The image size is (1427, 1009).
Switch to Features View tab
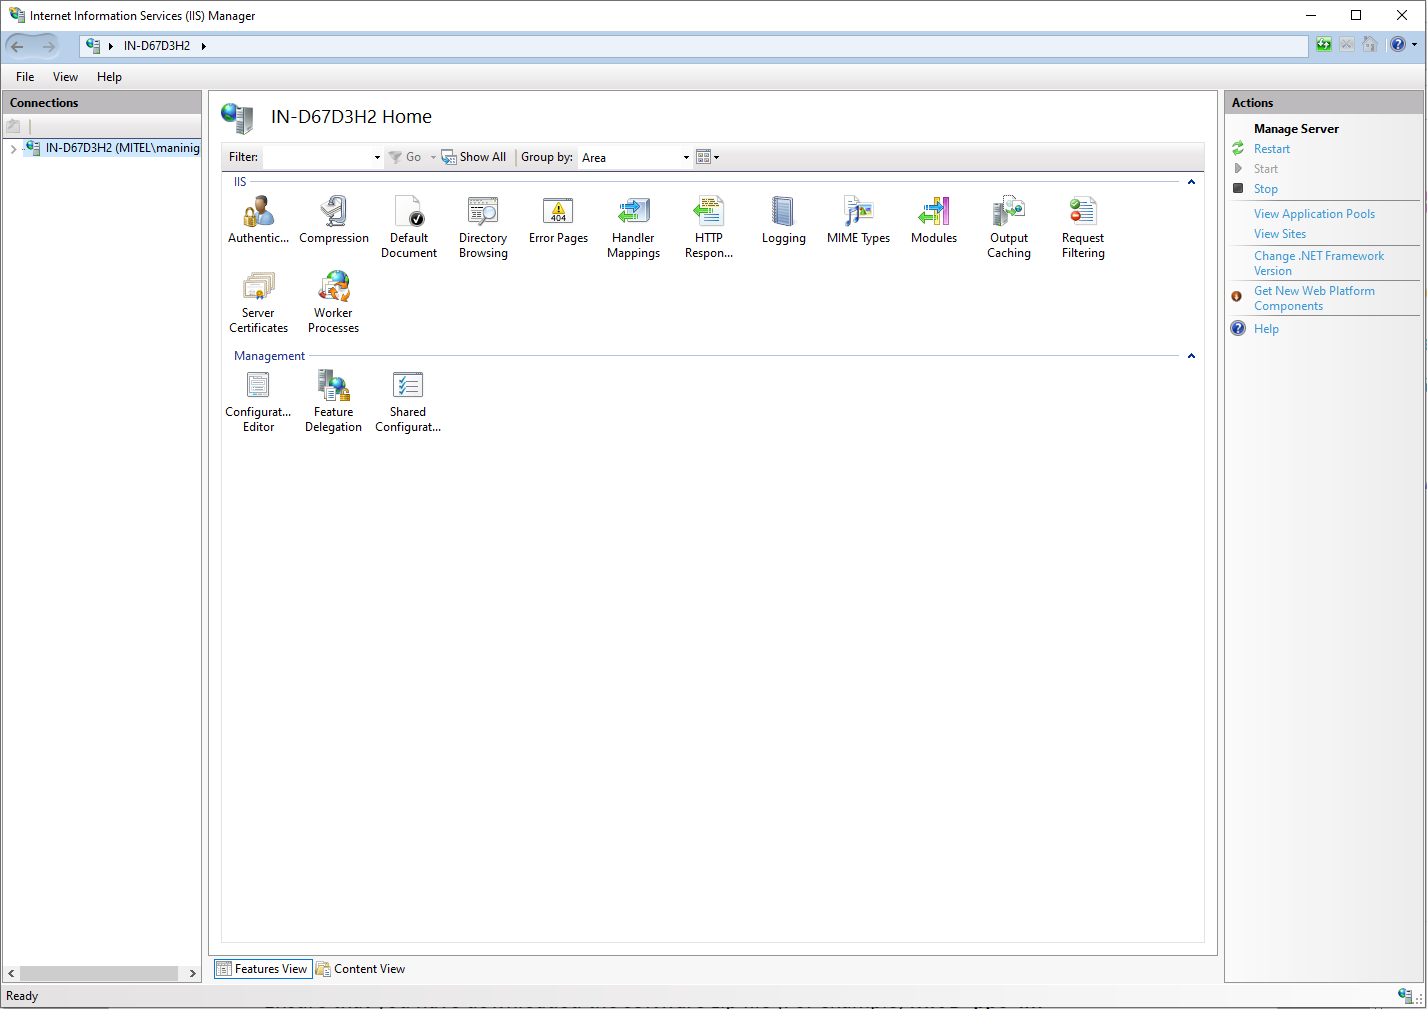(x=263, y=969)
